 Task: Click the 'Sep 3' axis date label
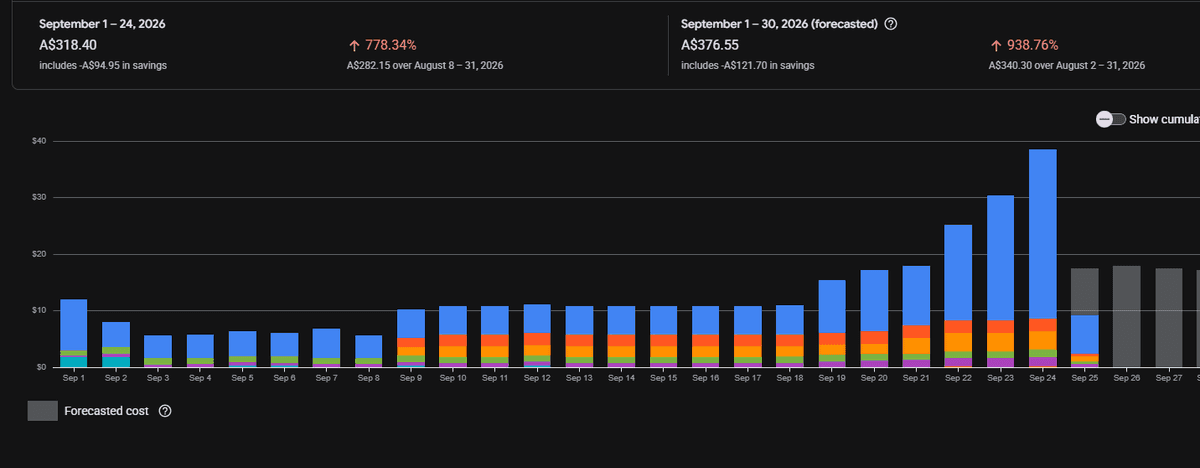tap(158, 379)
